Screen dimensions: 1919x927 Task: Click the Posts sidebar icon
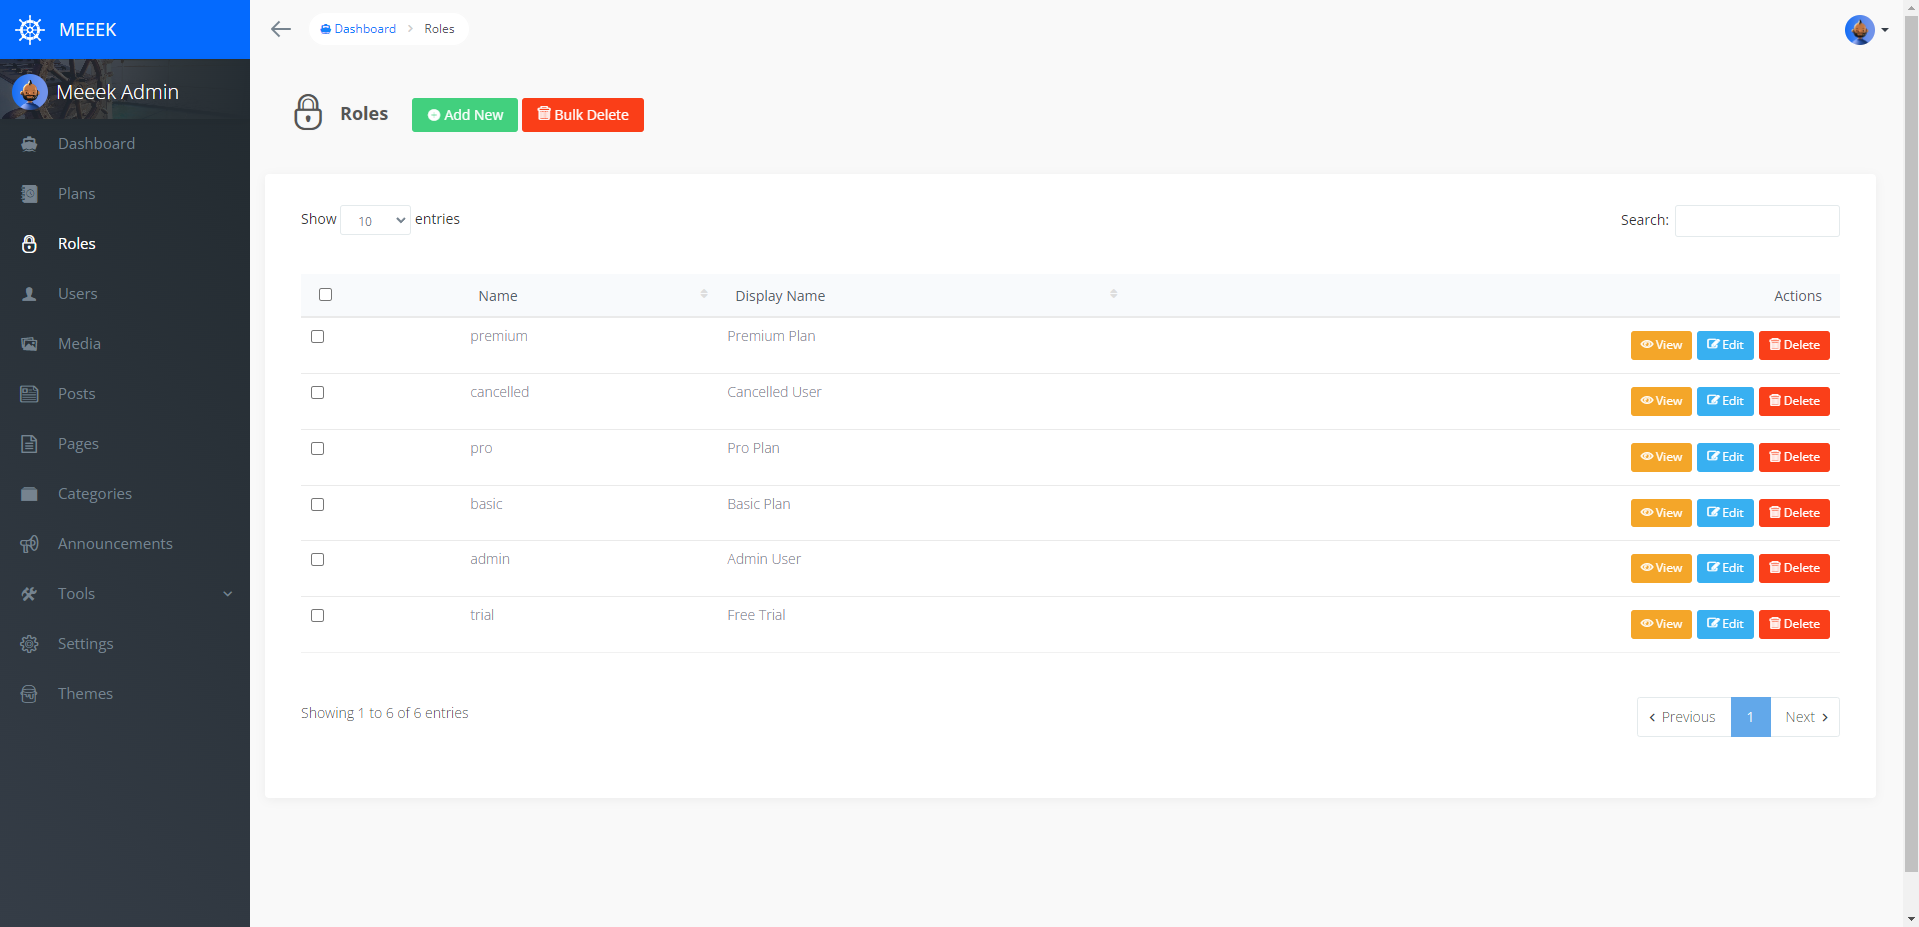tap(30, 393)
